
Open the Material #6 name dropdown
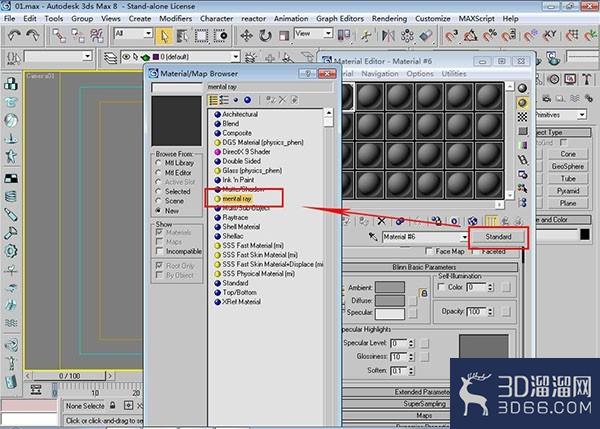point(464,237)
